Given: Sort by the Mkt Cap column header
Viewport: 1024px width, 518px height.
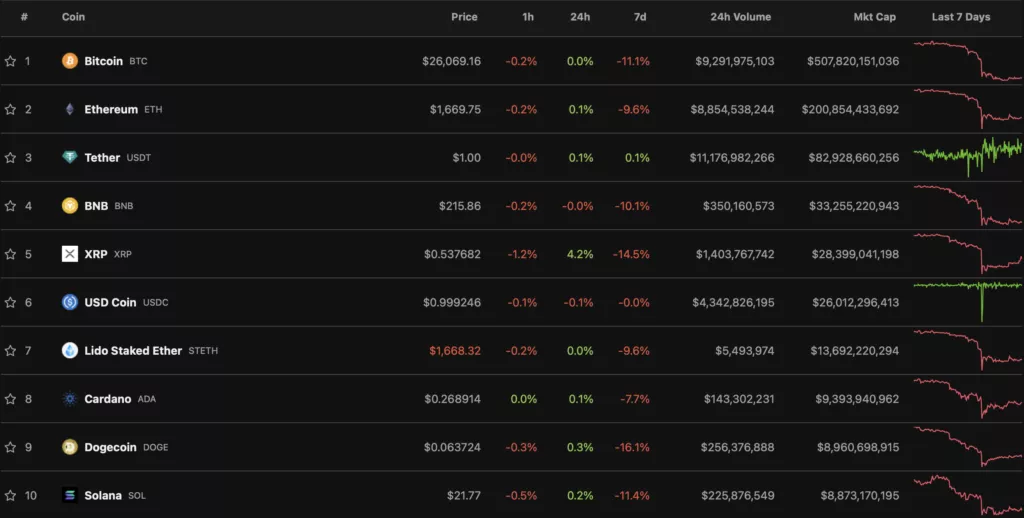Looking at the screenshot, I should tap(874, 17).
